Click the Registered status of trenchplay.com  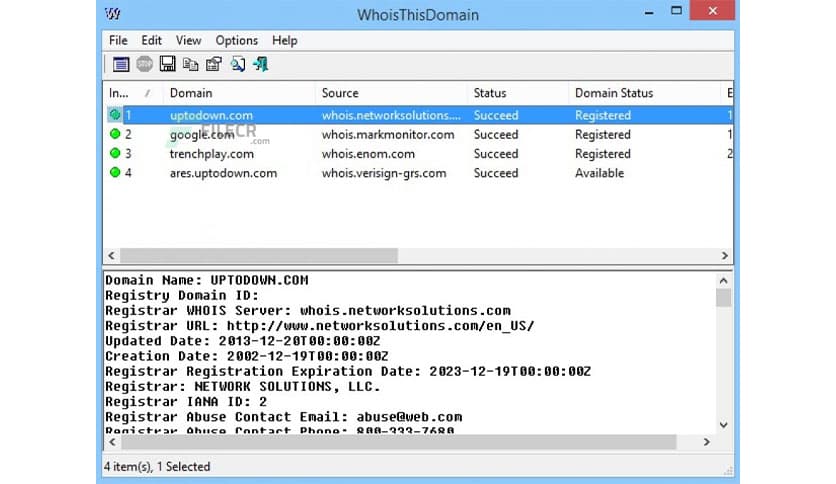coord(602,154)
